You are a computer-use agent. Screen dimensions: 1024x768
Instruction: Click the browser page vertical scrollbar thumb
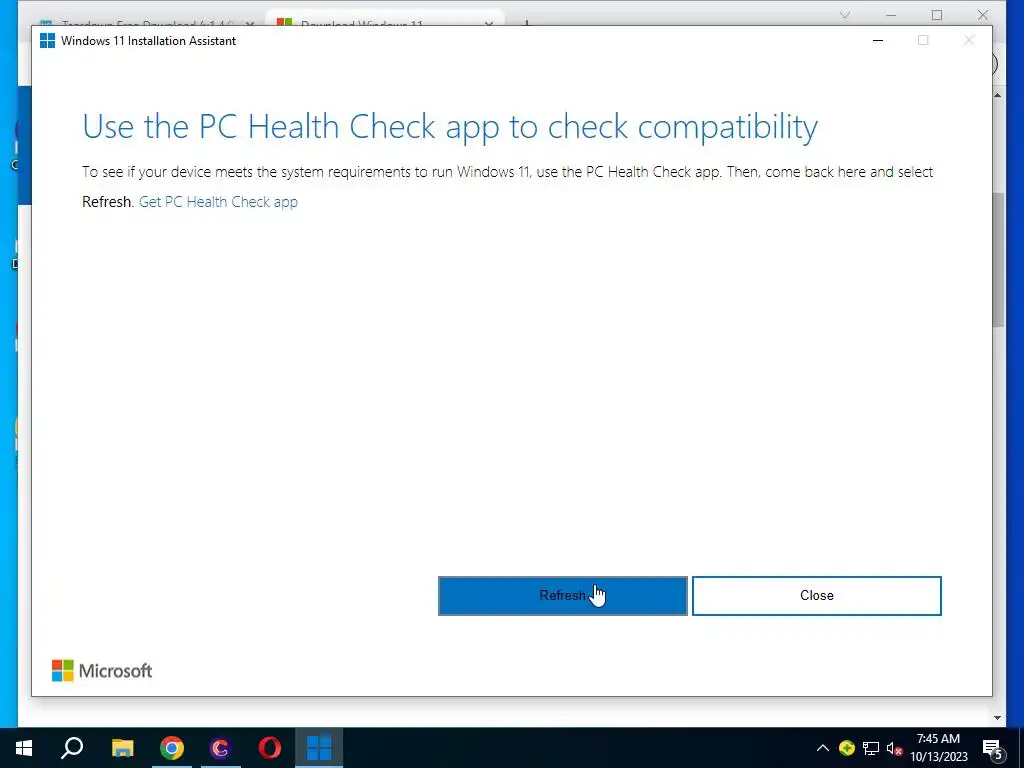click(998, 260)
